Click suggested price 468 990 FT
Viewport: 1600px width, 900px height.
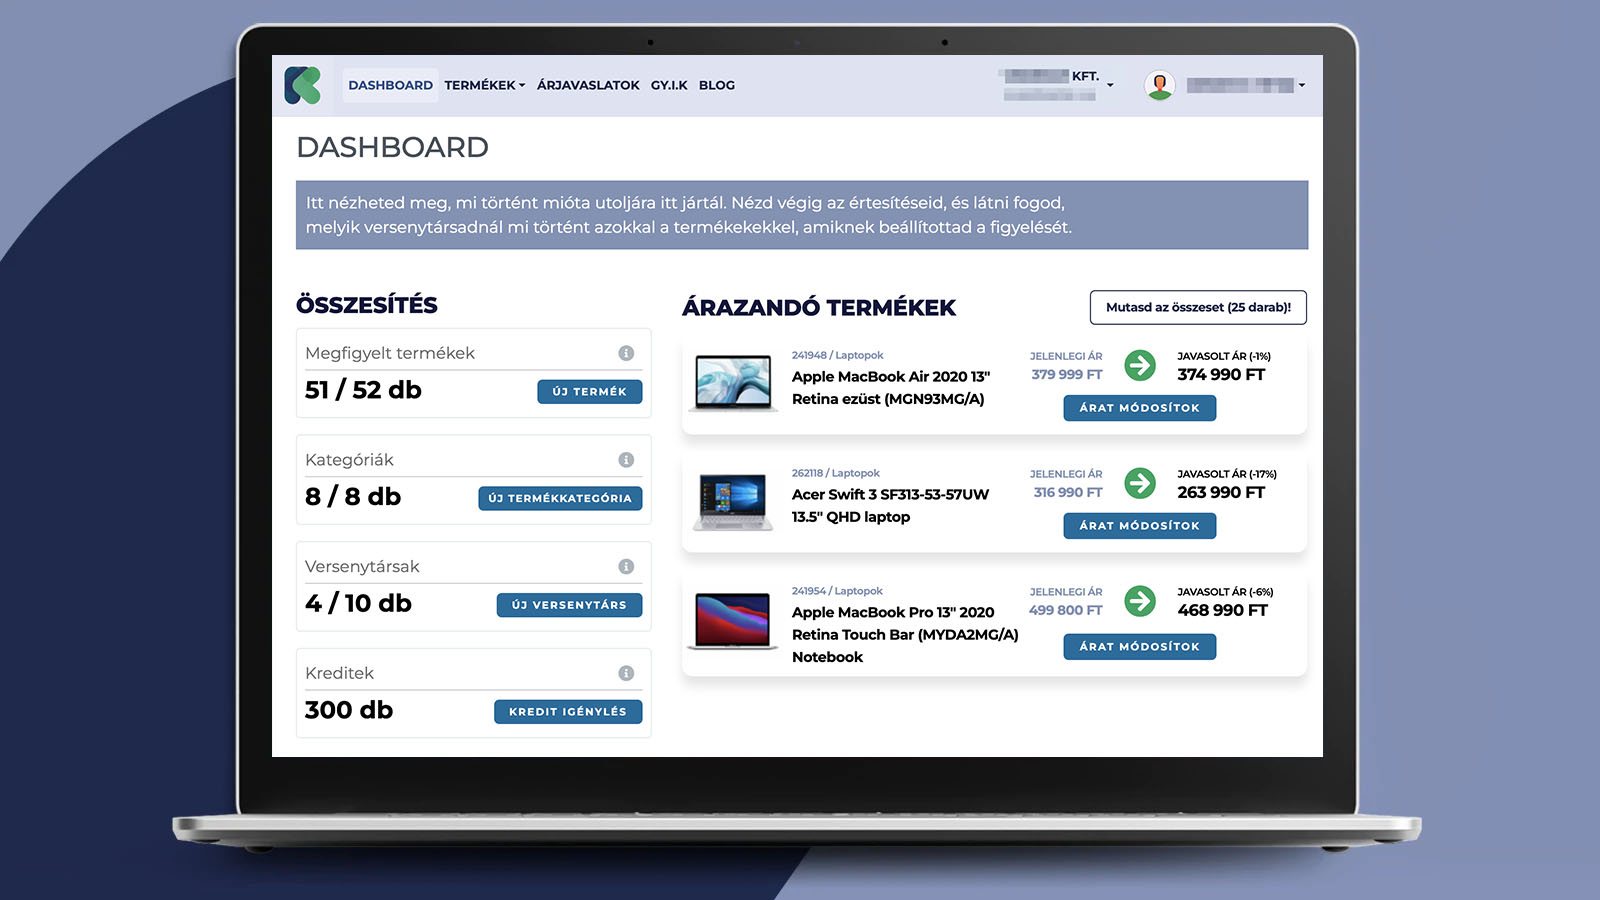click(x=1222, y=611)
